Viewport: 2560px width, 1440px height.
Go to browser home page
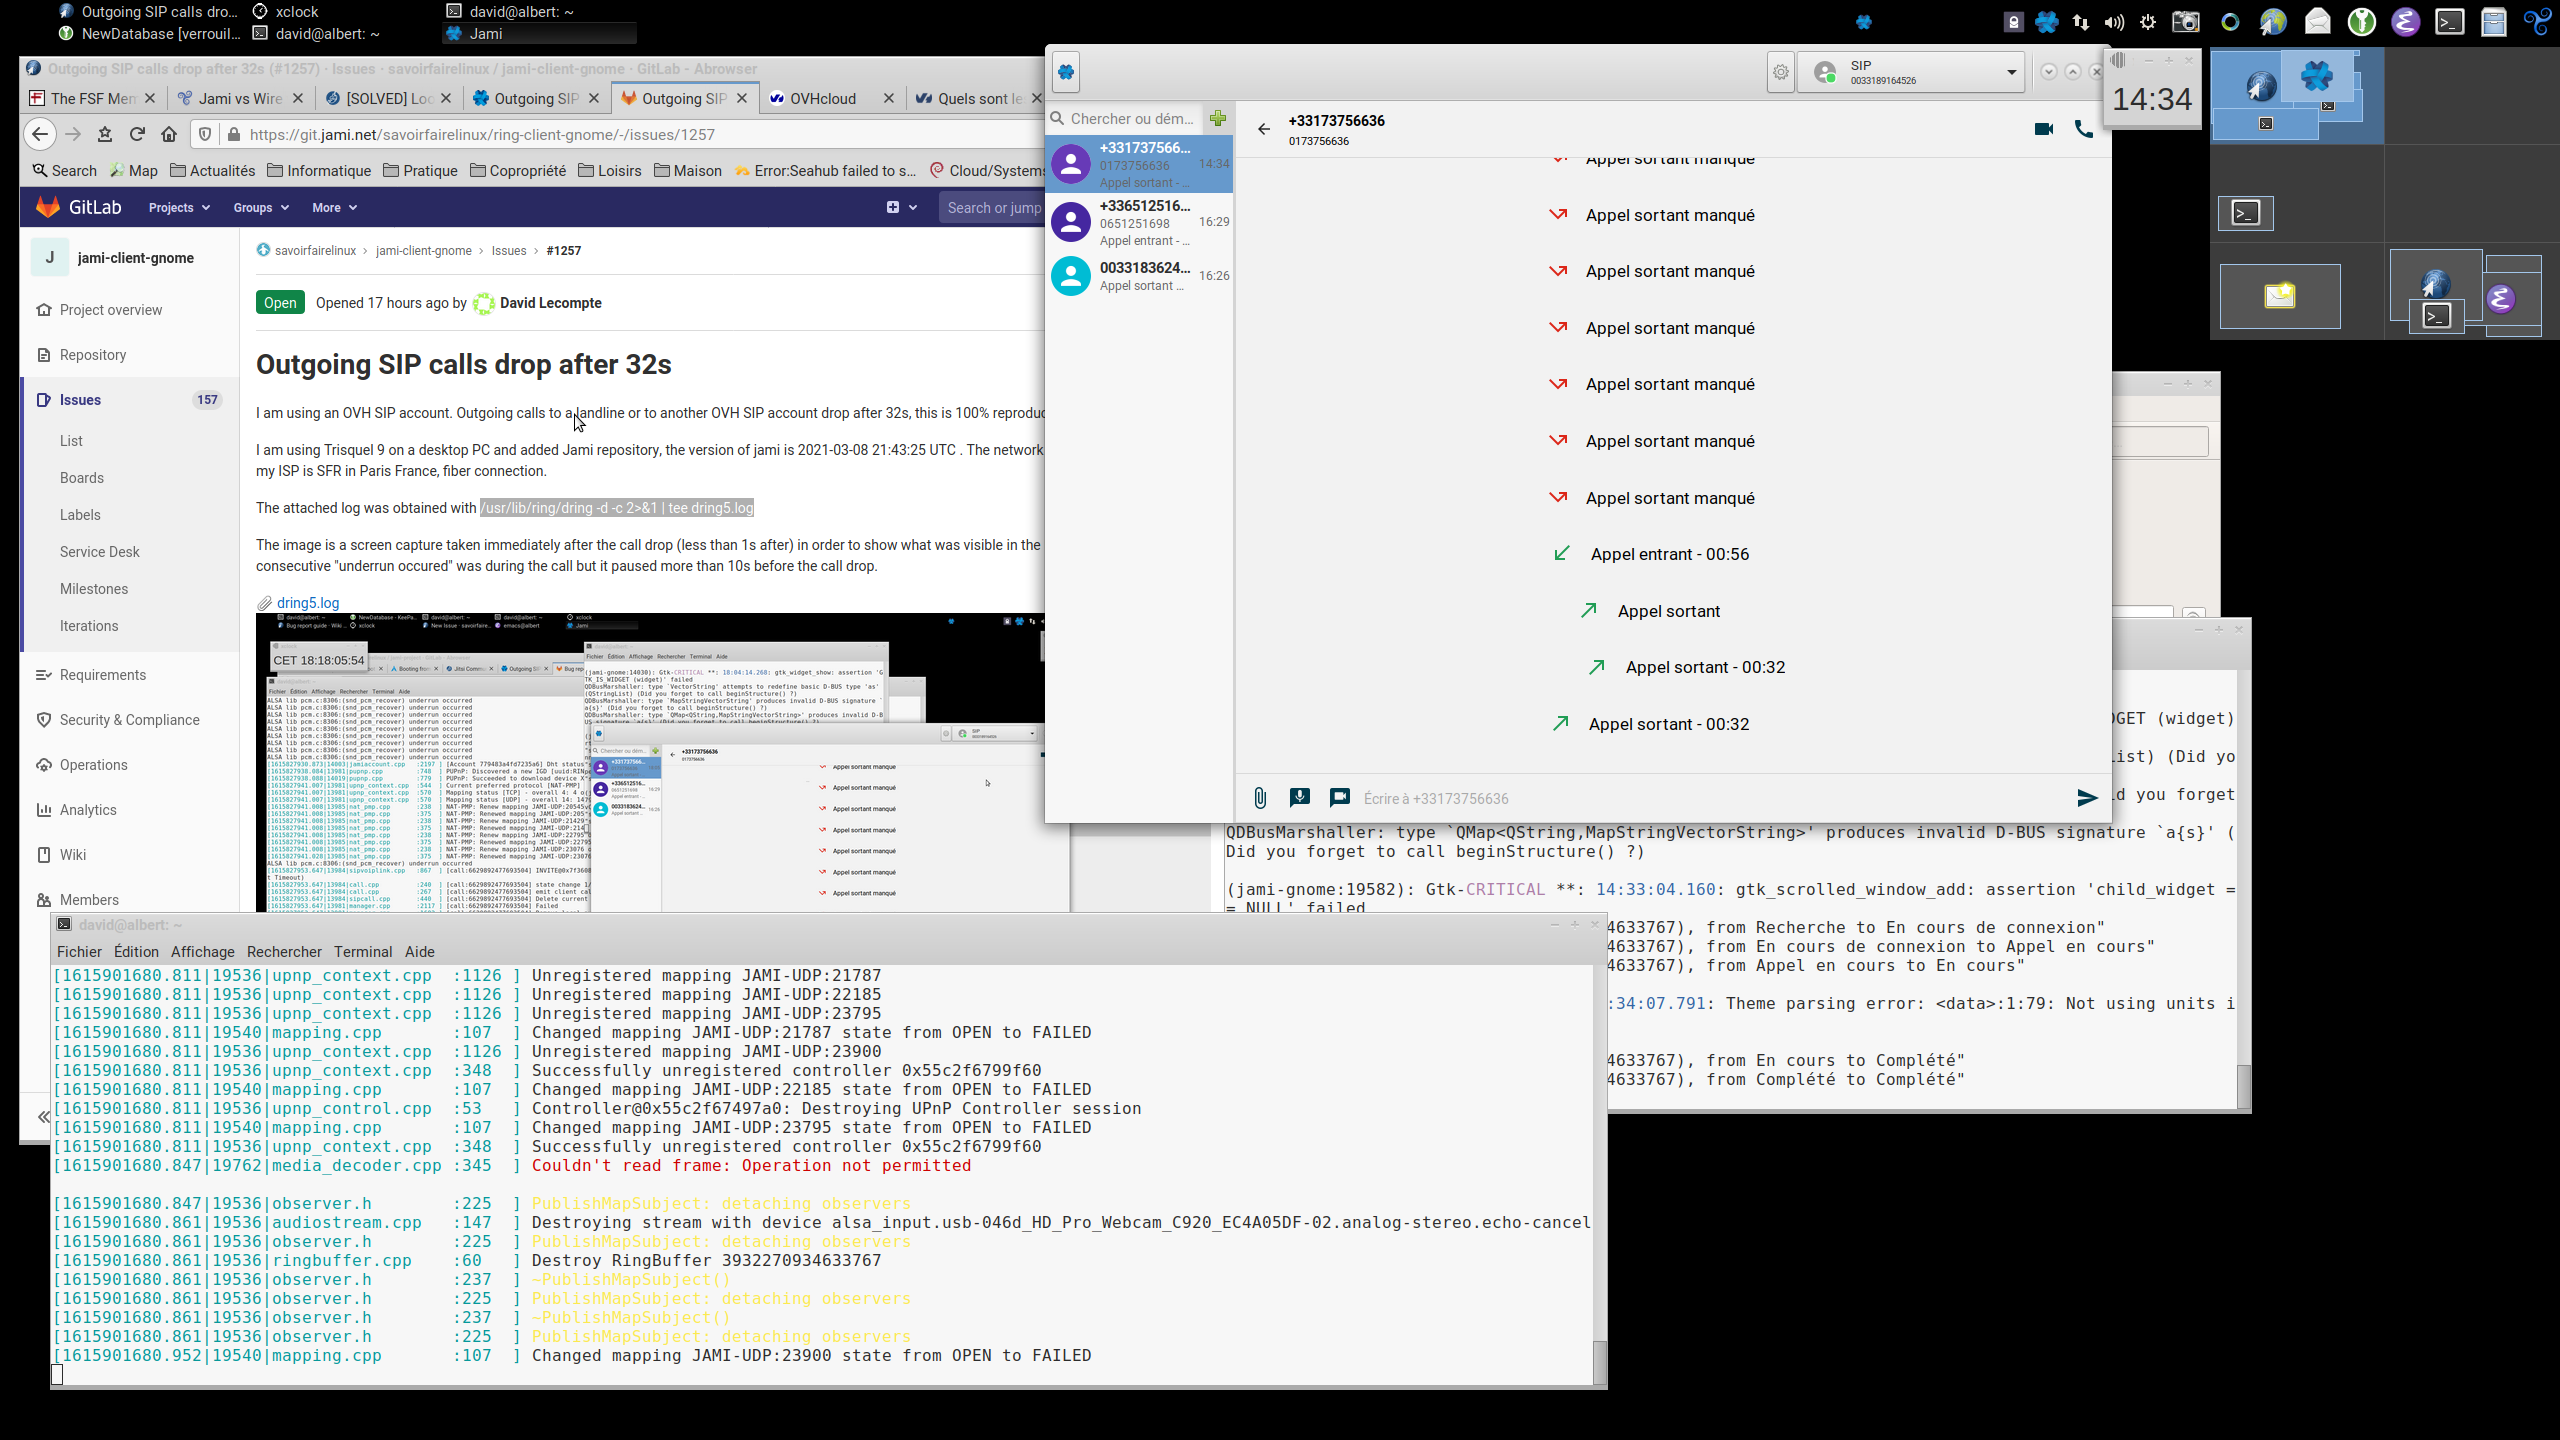point(169,134)
